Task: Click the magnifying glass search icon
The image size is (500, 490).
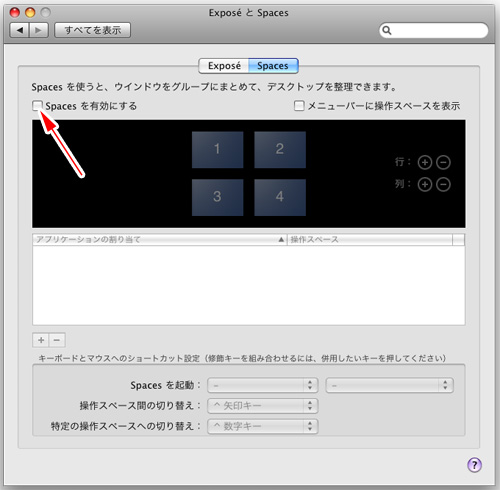Action: click(386, 30)
